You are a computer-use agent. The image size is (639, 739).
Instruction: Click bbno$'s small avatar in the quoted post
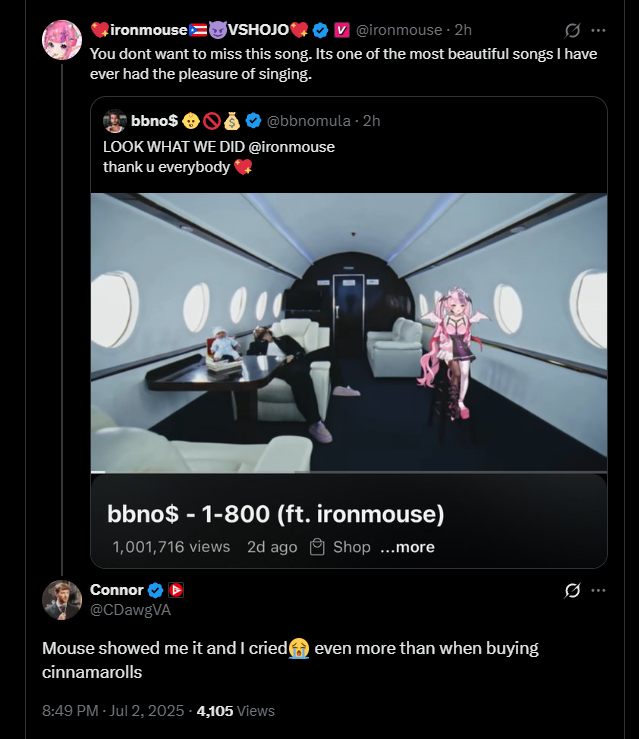point(114,121)
